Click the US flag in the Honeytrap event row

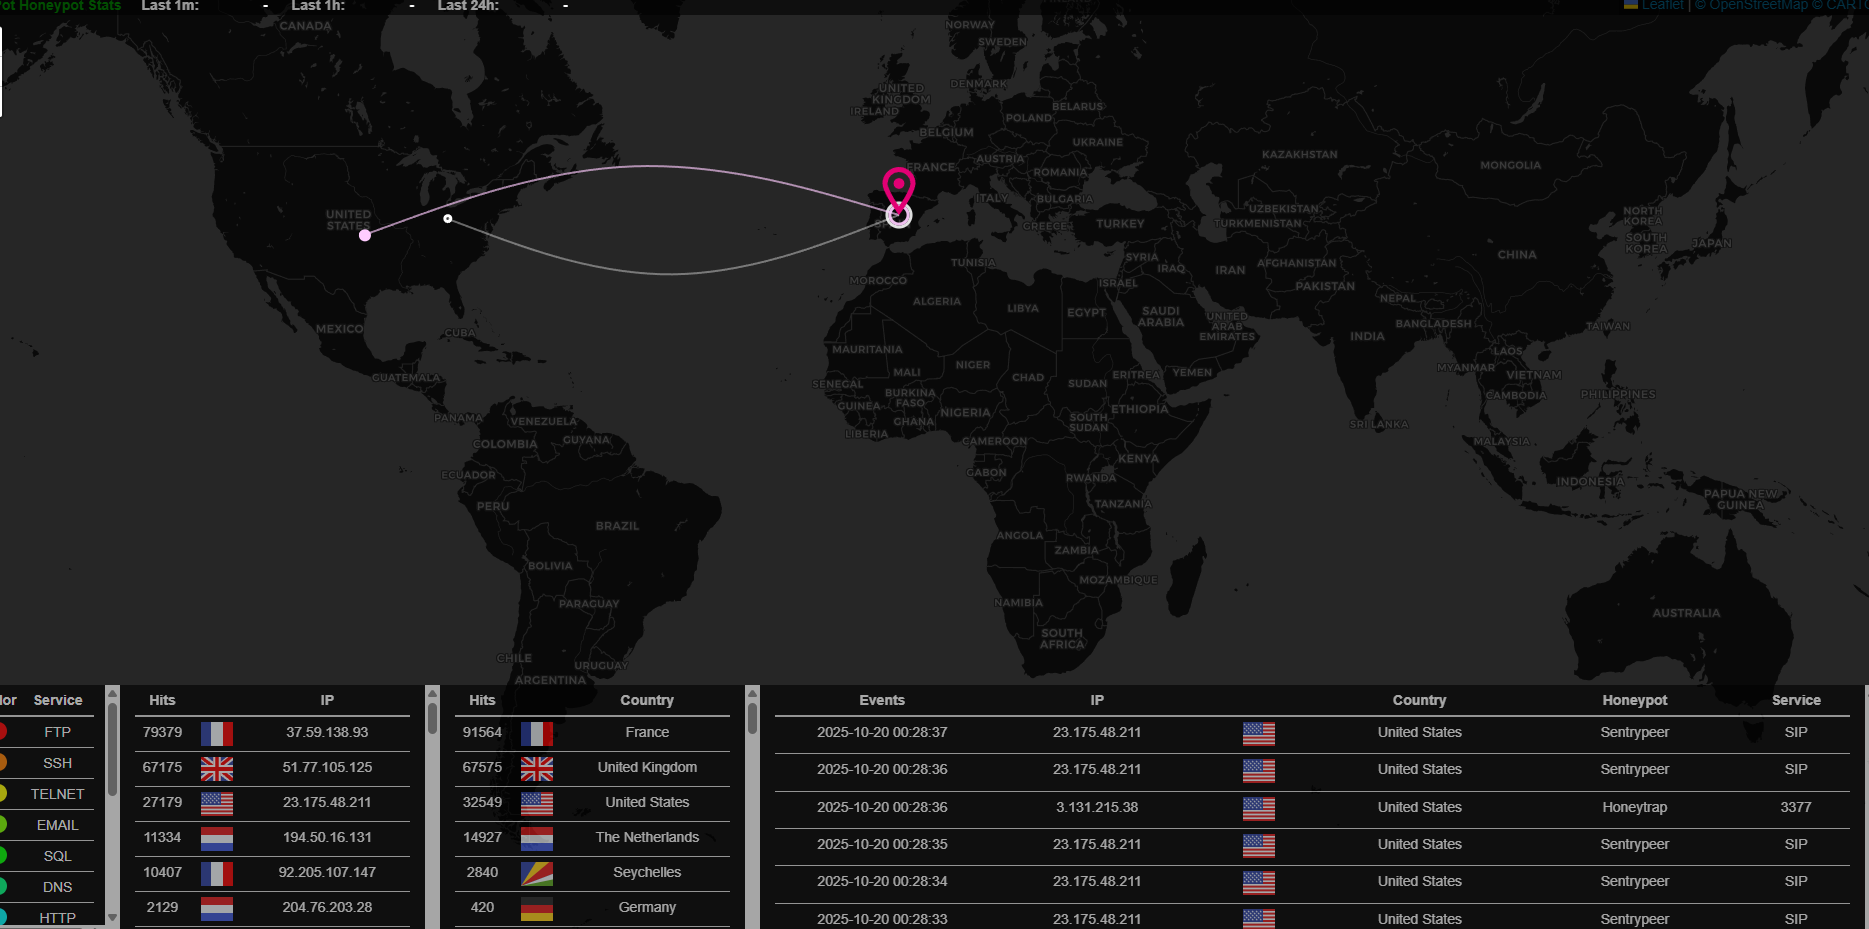tap(1258, 808)
